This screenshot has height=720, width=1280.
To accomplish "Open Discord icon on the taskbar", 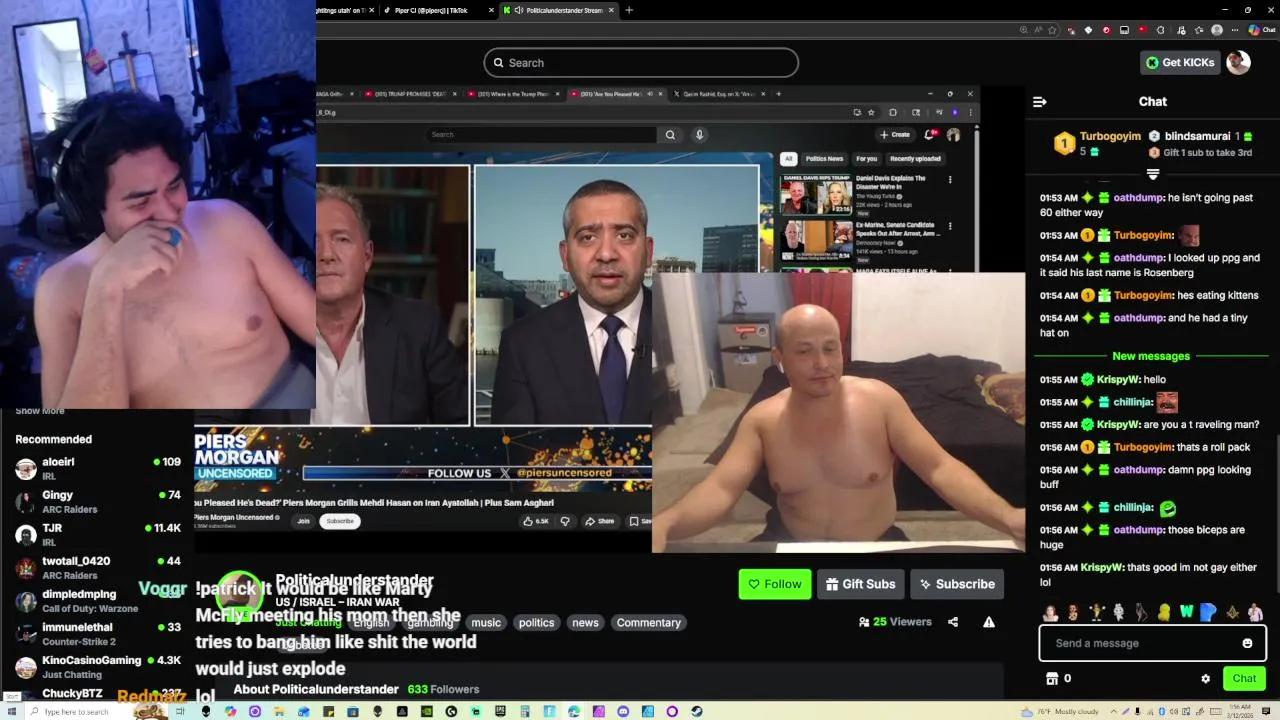I will (x=623, y=711).
